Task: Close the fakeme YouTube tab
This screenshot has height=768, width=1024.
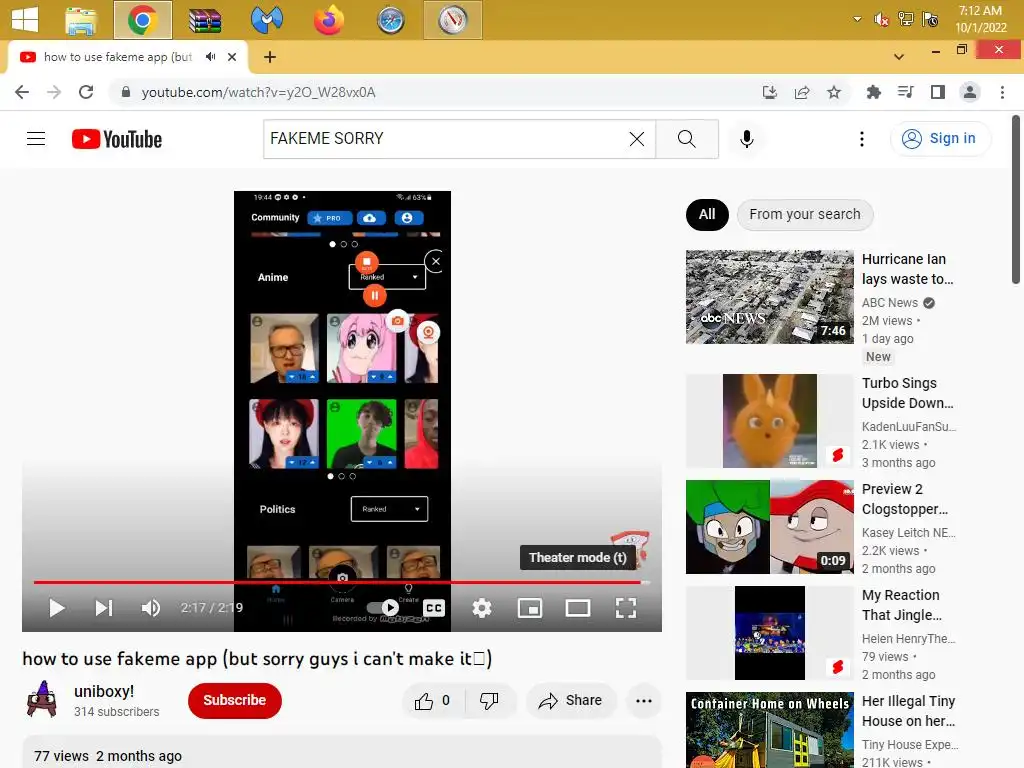Action: coord(232,57)
